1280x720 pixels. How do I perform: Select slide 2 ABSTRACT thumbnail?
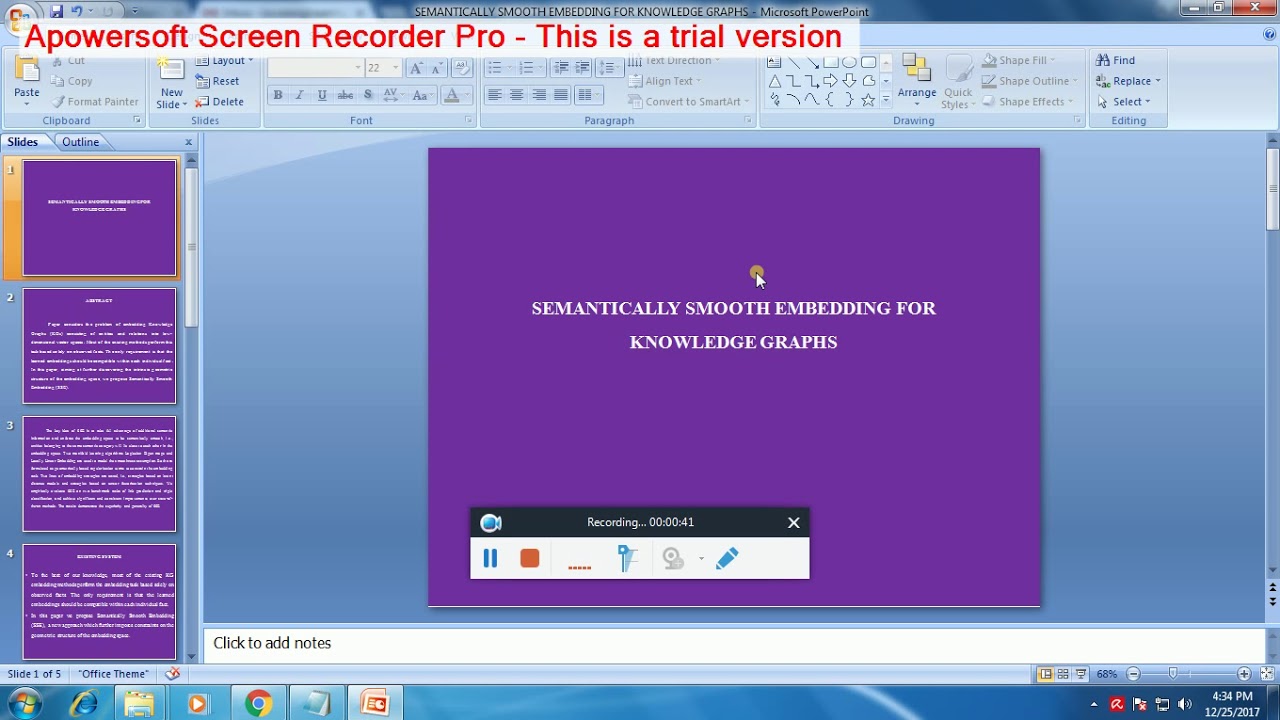coord(99,346)
